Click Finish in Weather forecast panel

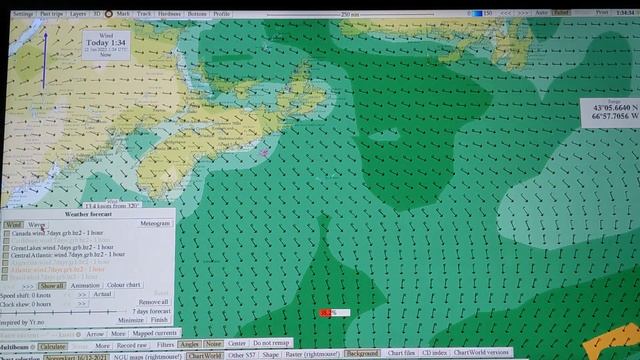pyautogui.click(x=159, y=320)
